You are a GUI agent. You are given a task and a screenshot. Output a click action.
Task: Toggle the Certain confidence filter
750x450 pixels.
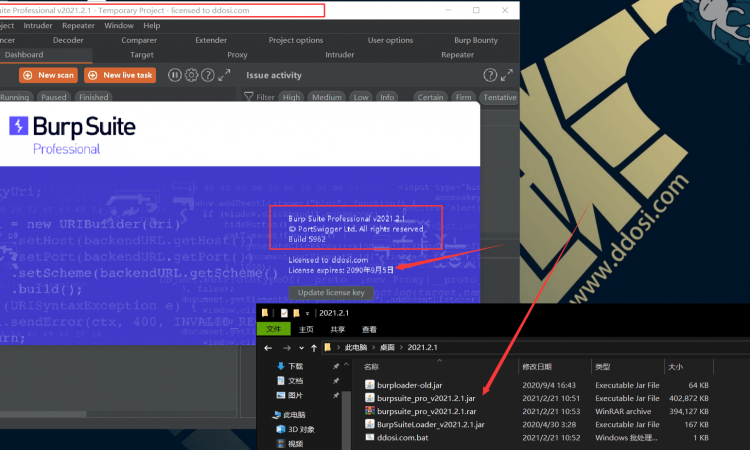(430, 97)
